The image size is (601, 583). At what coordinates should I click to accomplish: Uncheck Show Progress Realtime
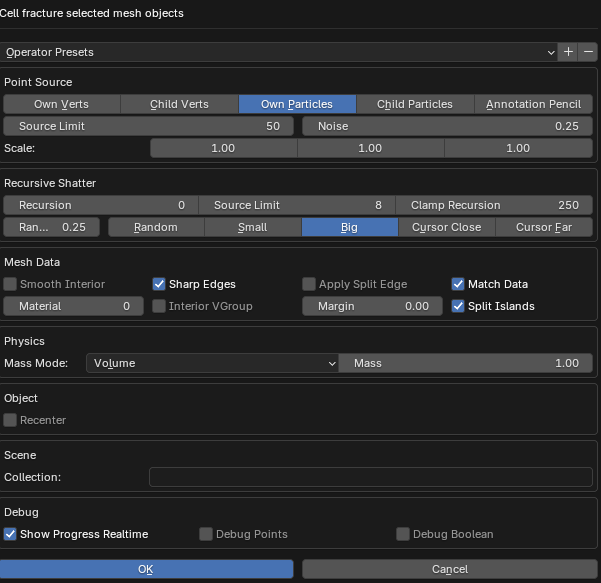point(11,534)
